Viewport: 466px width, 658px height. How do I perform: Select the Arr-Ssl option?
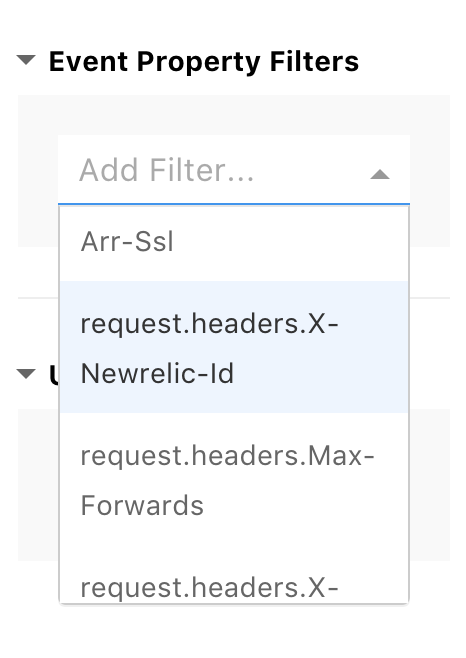point(234,242)
